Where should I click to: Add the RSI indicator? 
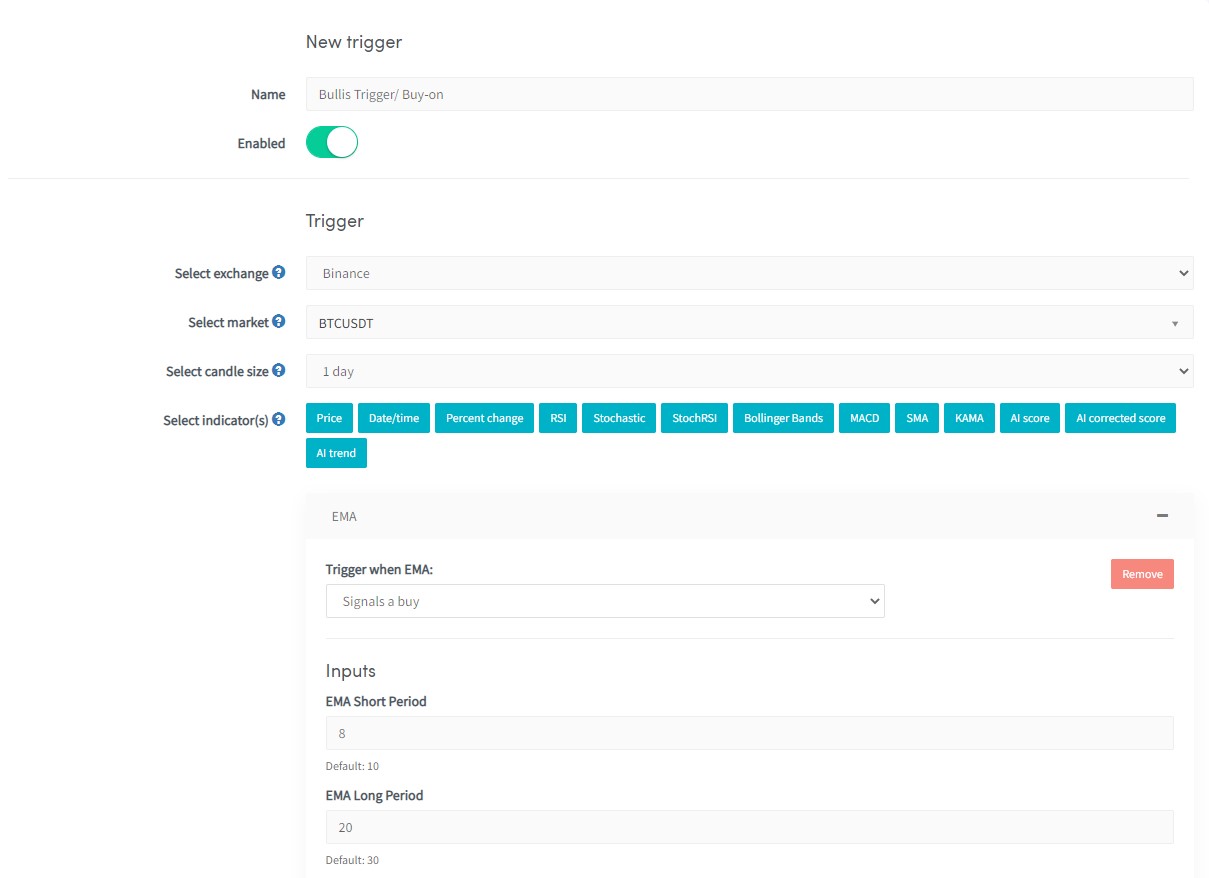558,418
